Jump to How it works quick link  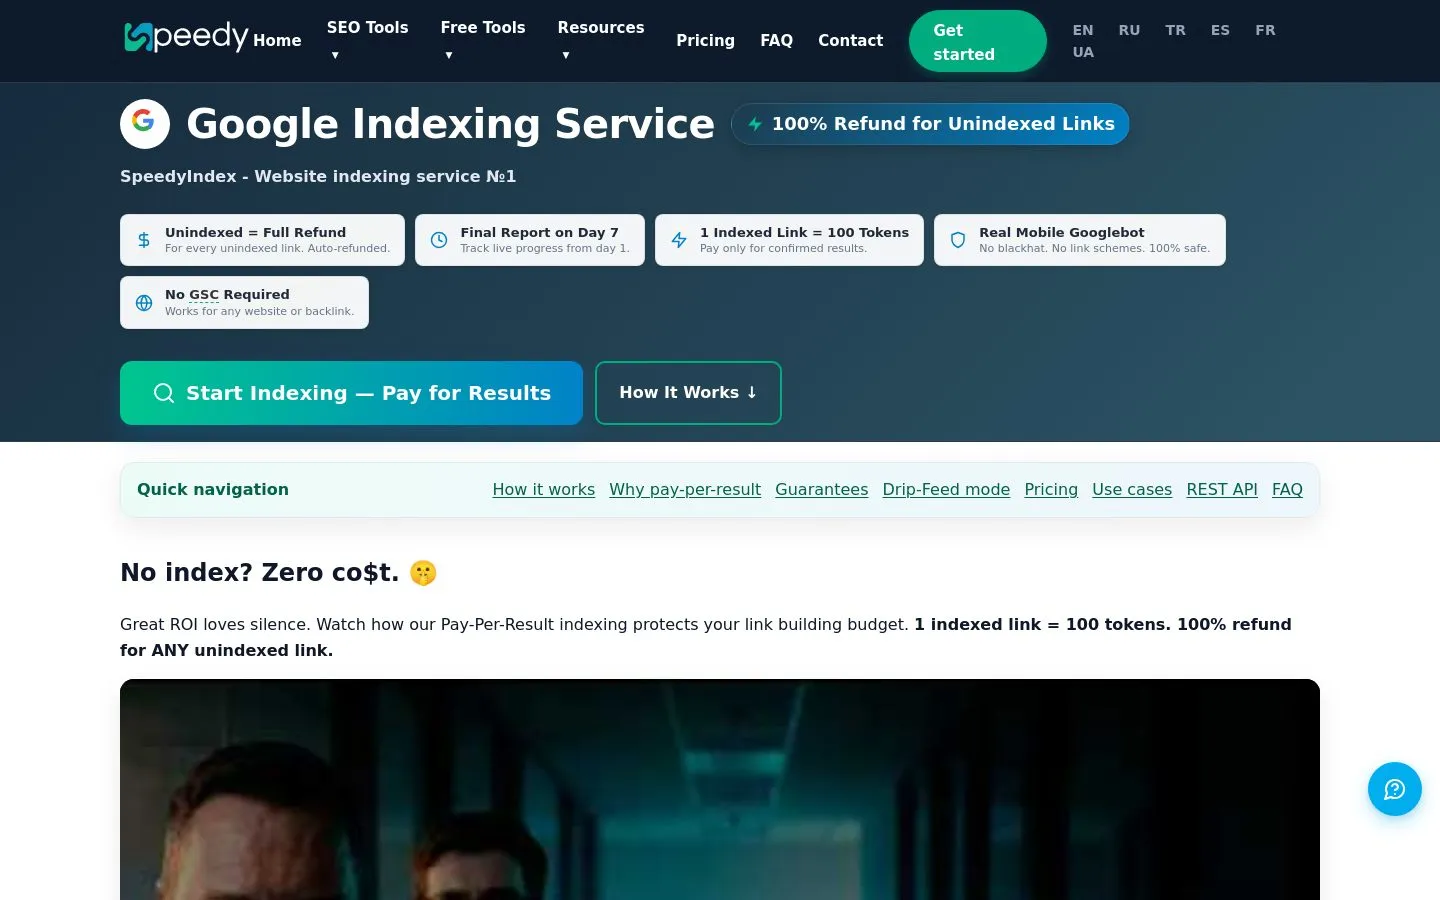pyautogui.click(x=543, y=489)
